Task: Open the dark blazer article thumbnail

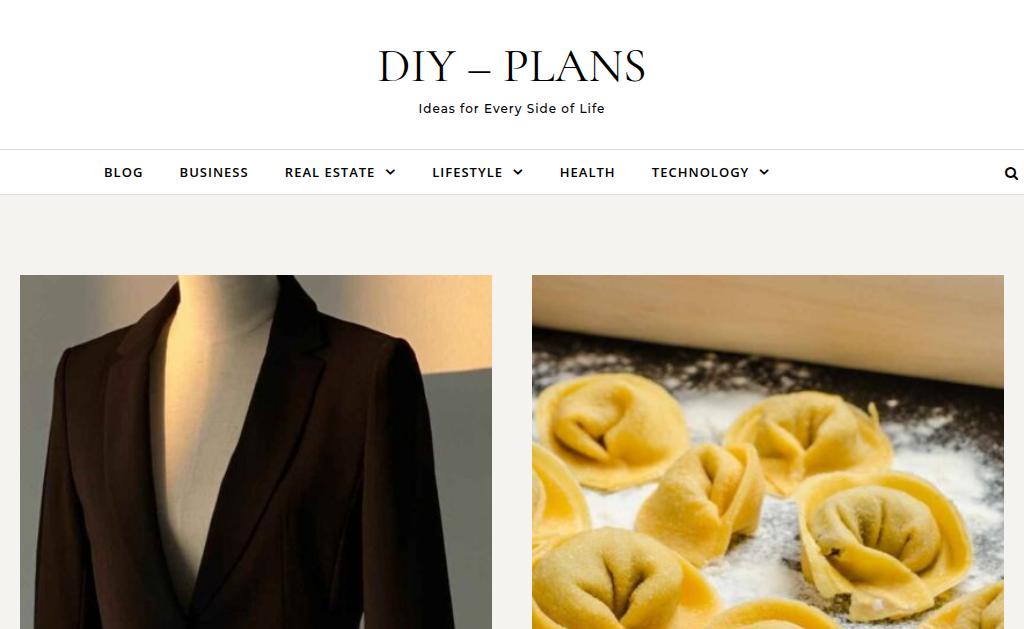Action: click(x=256, y=452)
